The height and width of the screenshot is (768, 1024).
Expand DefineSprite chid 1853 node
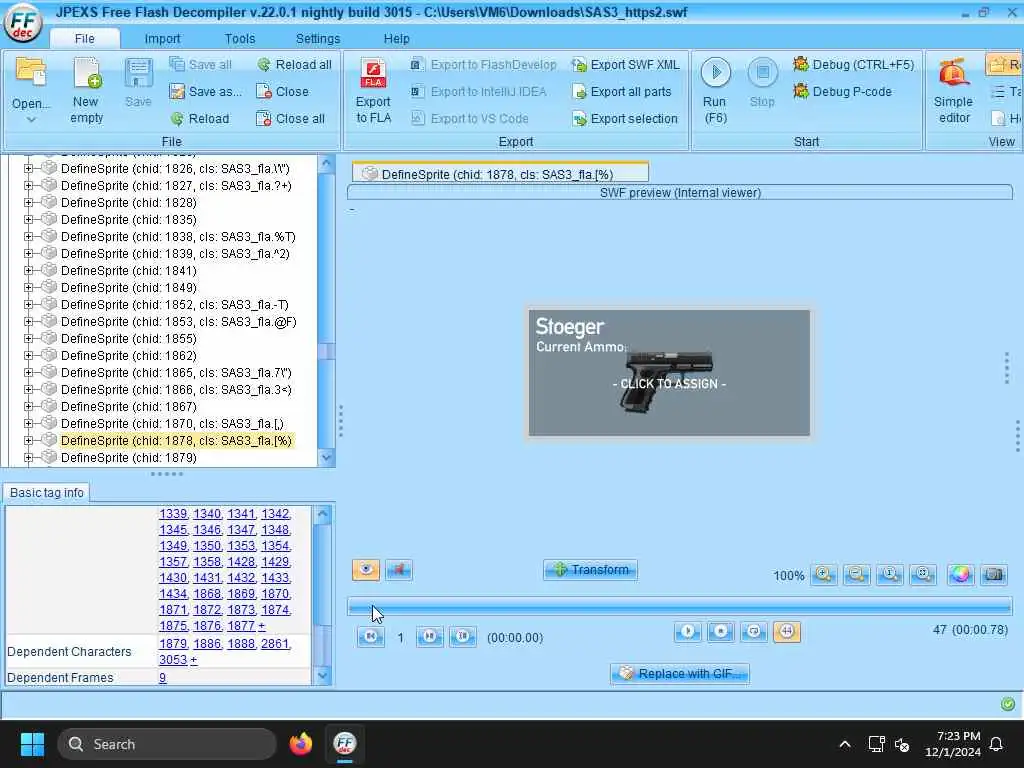(28, 321)
